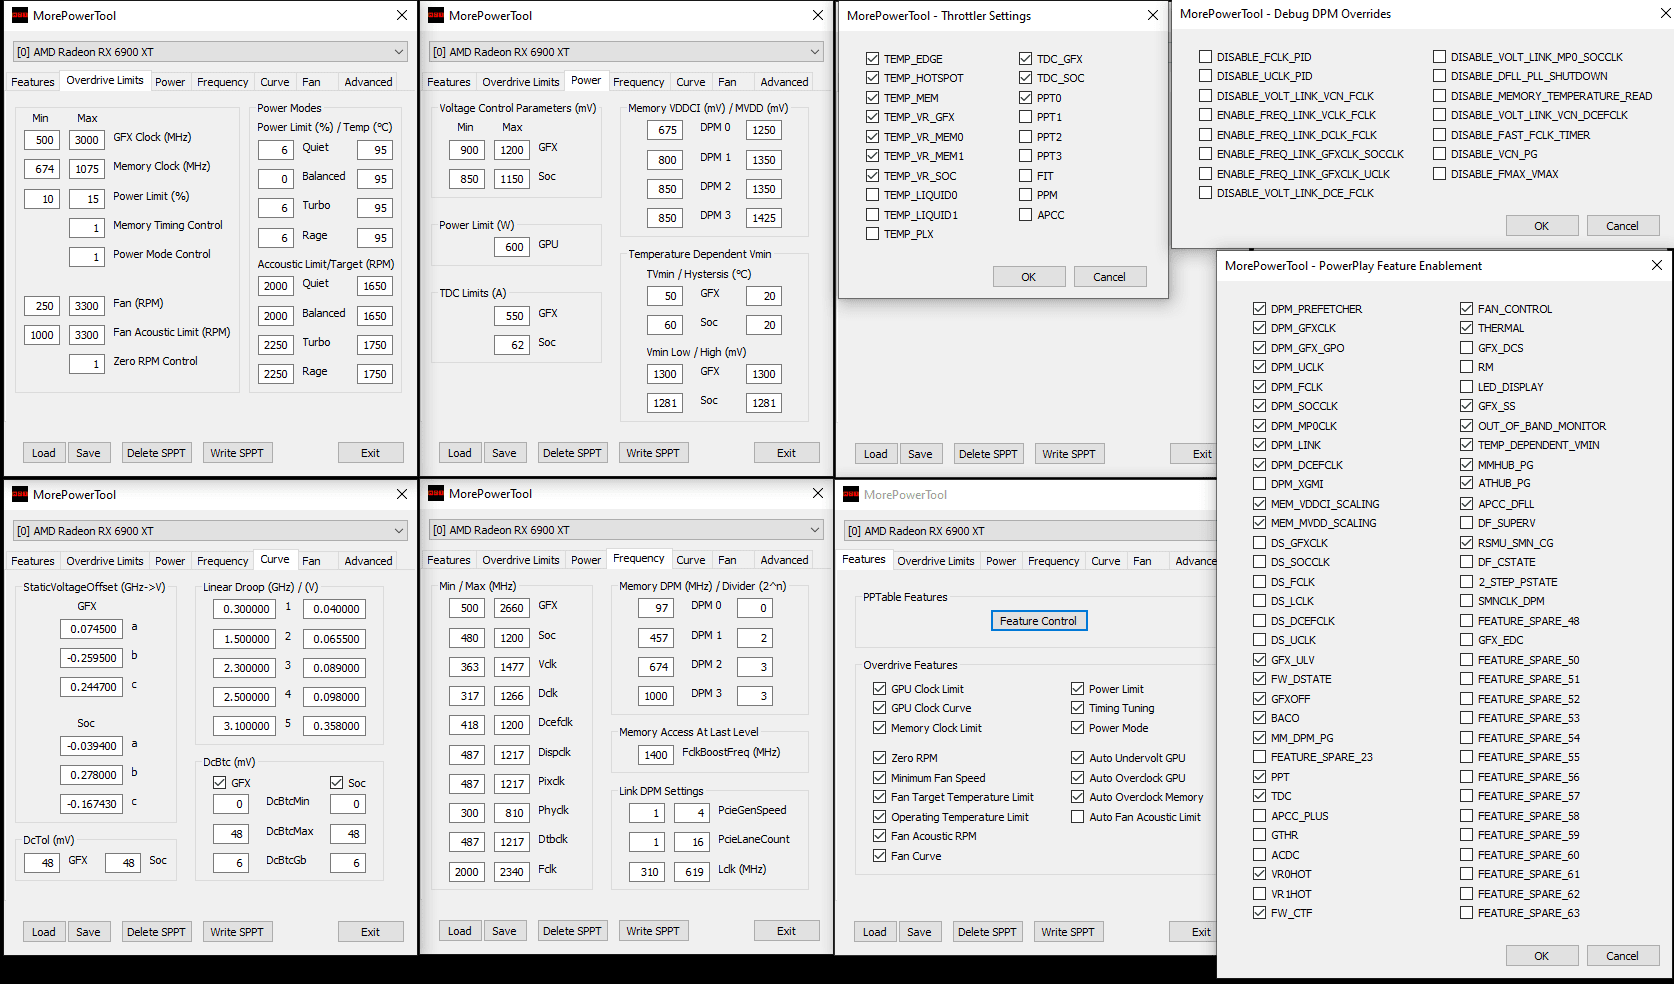
Task: Click OK in Throttler Settings dialog
Action: pyautogui.click(x=1028, y=277)
